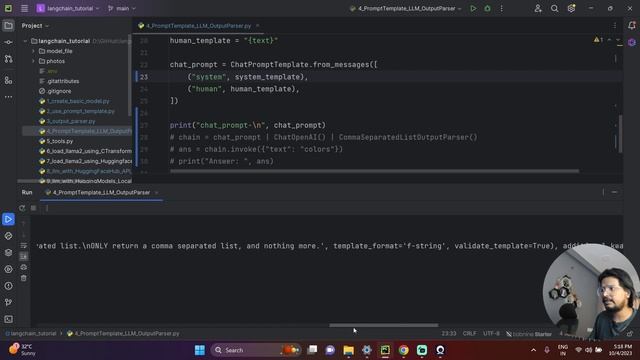Screen dimensions: 640x360
Task: Change the UTF-8 file encoding
Action: click(491, 333)
